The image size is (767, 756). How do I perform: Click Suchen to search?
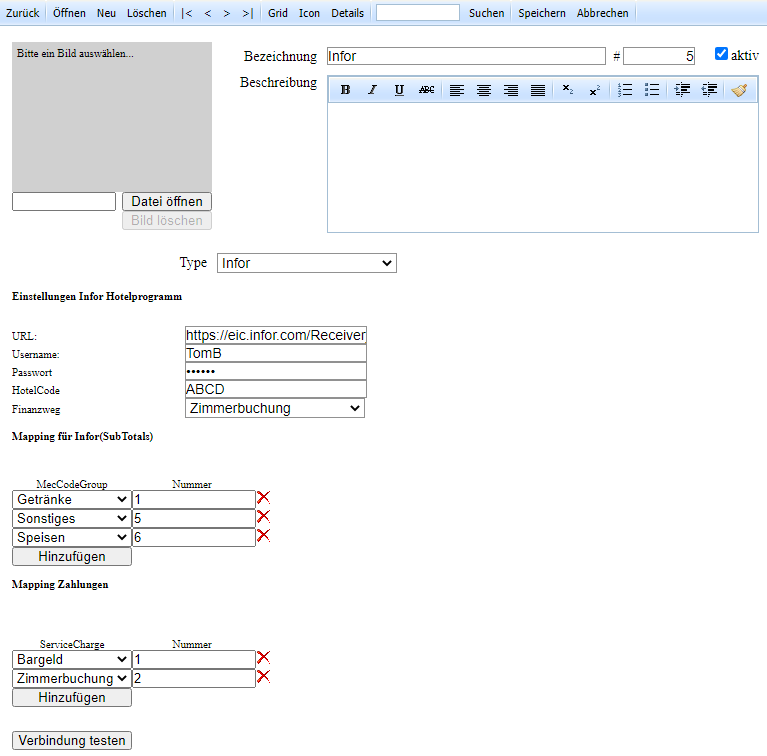tap(486, 13)
